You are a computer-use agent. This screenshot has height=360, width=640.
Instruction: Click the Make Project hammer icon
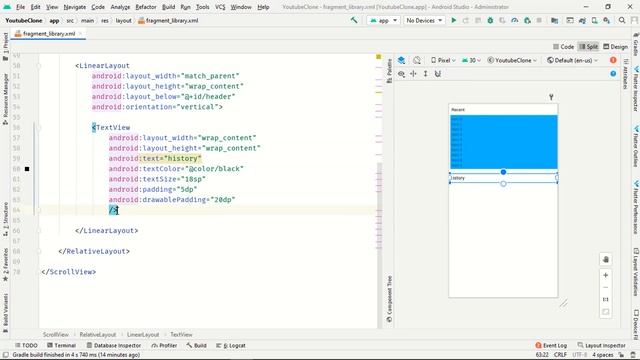pyautogui.click(x=354, y=20)
